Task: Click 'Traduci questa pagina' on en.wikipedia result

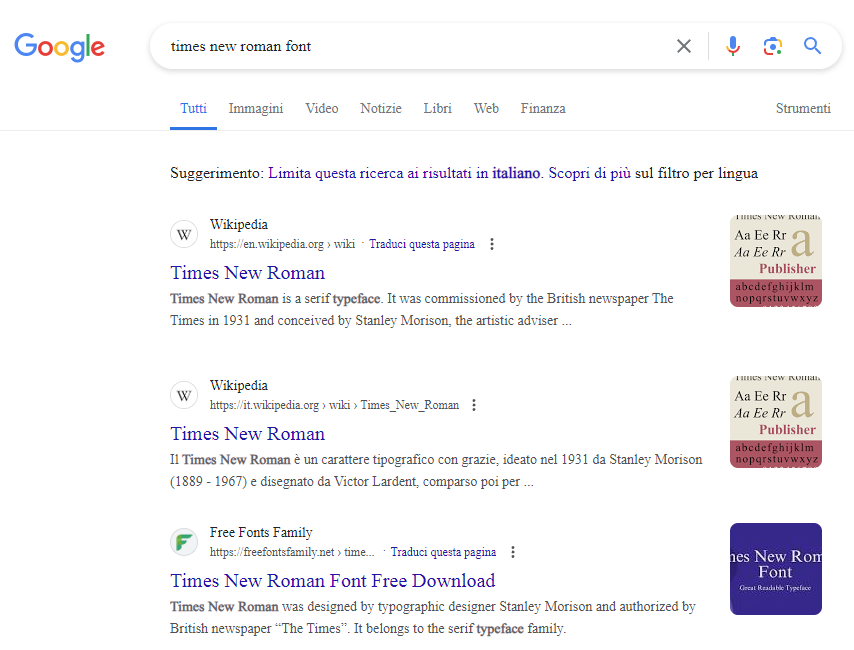Action: [x=422, y=244]
